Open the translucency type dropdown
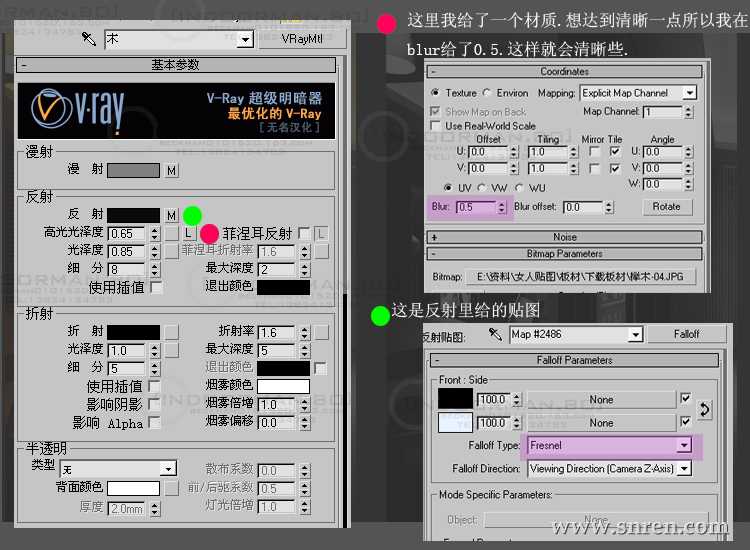750x550 pixels. pos(168,468)
